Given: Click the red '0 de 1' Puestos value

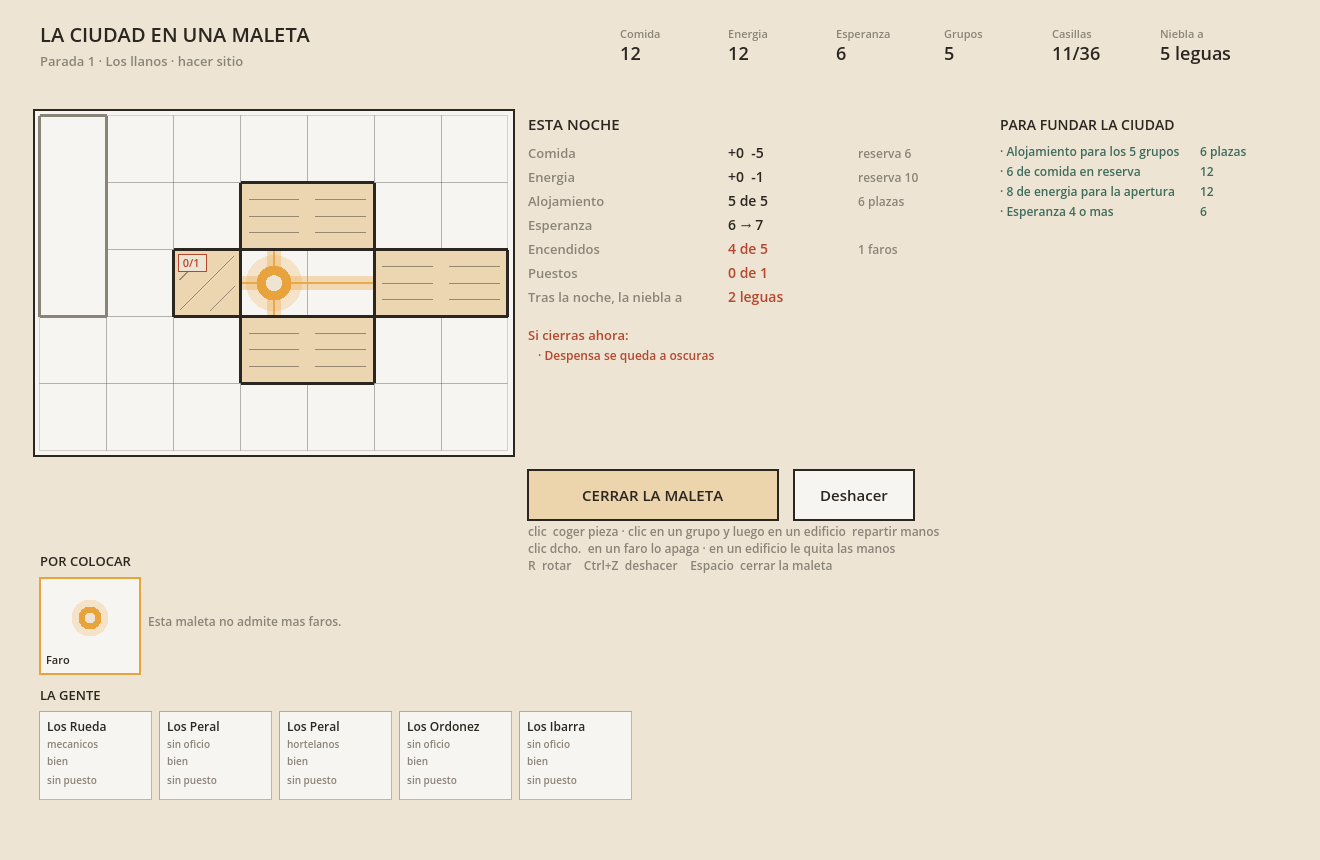Looking at the screenshot, I should [x=748, y=273].
